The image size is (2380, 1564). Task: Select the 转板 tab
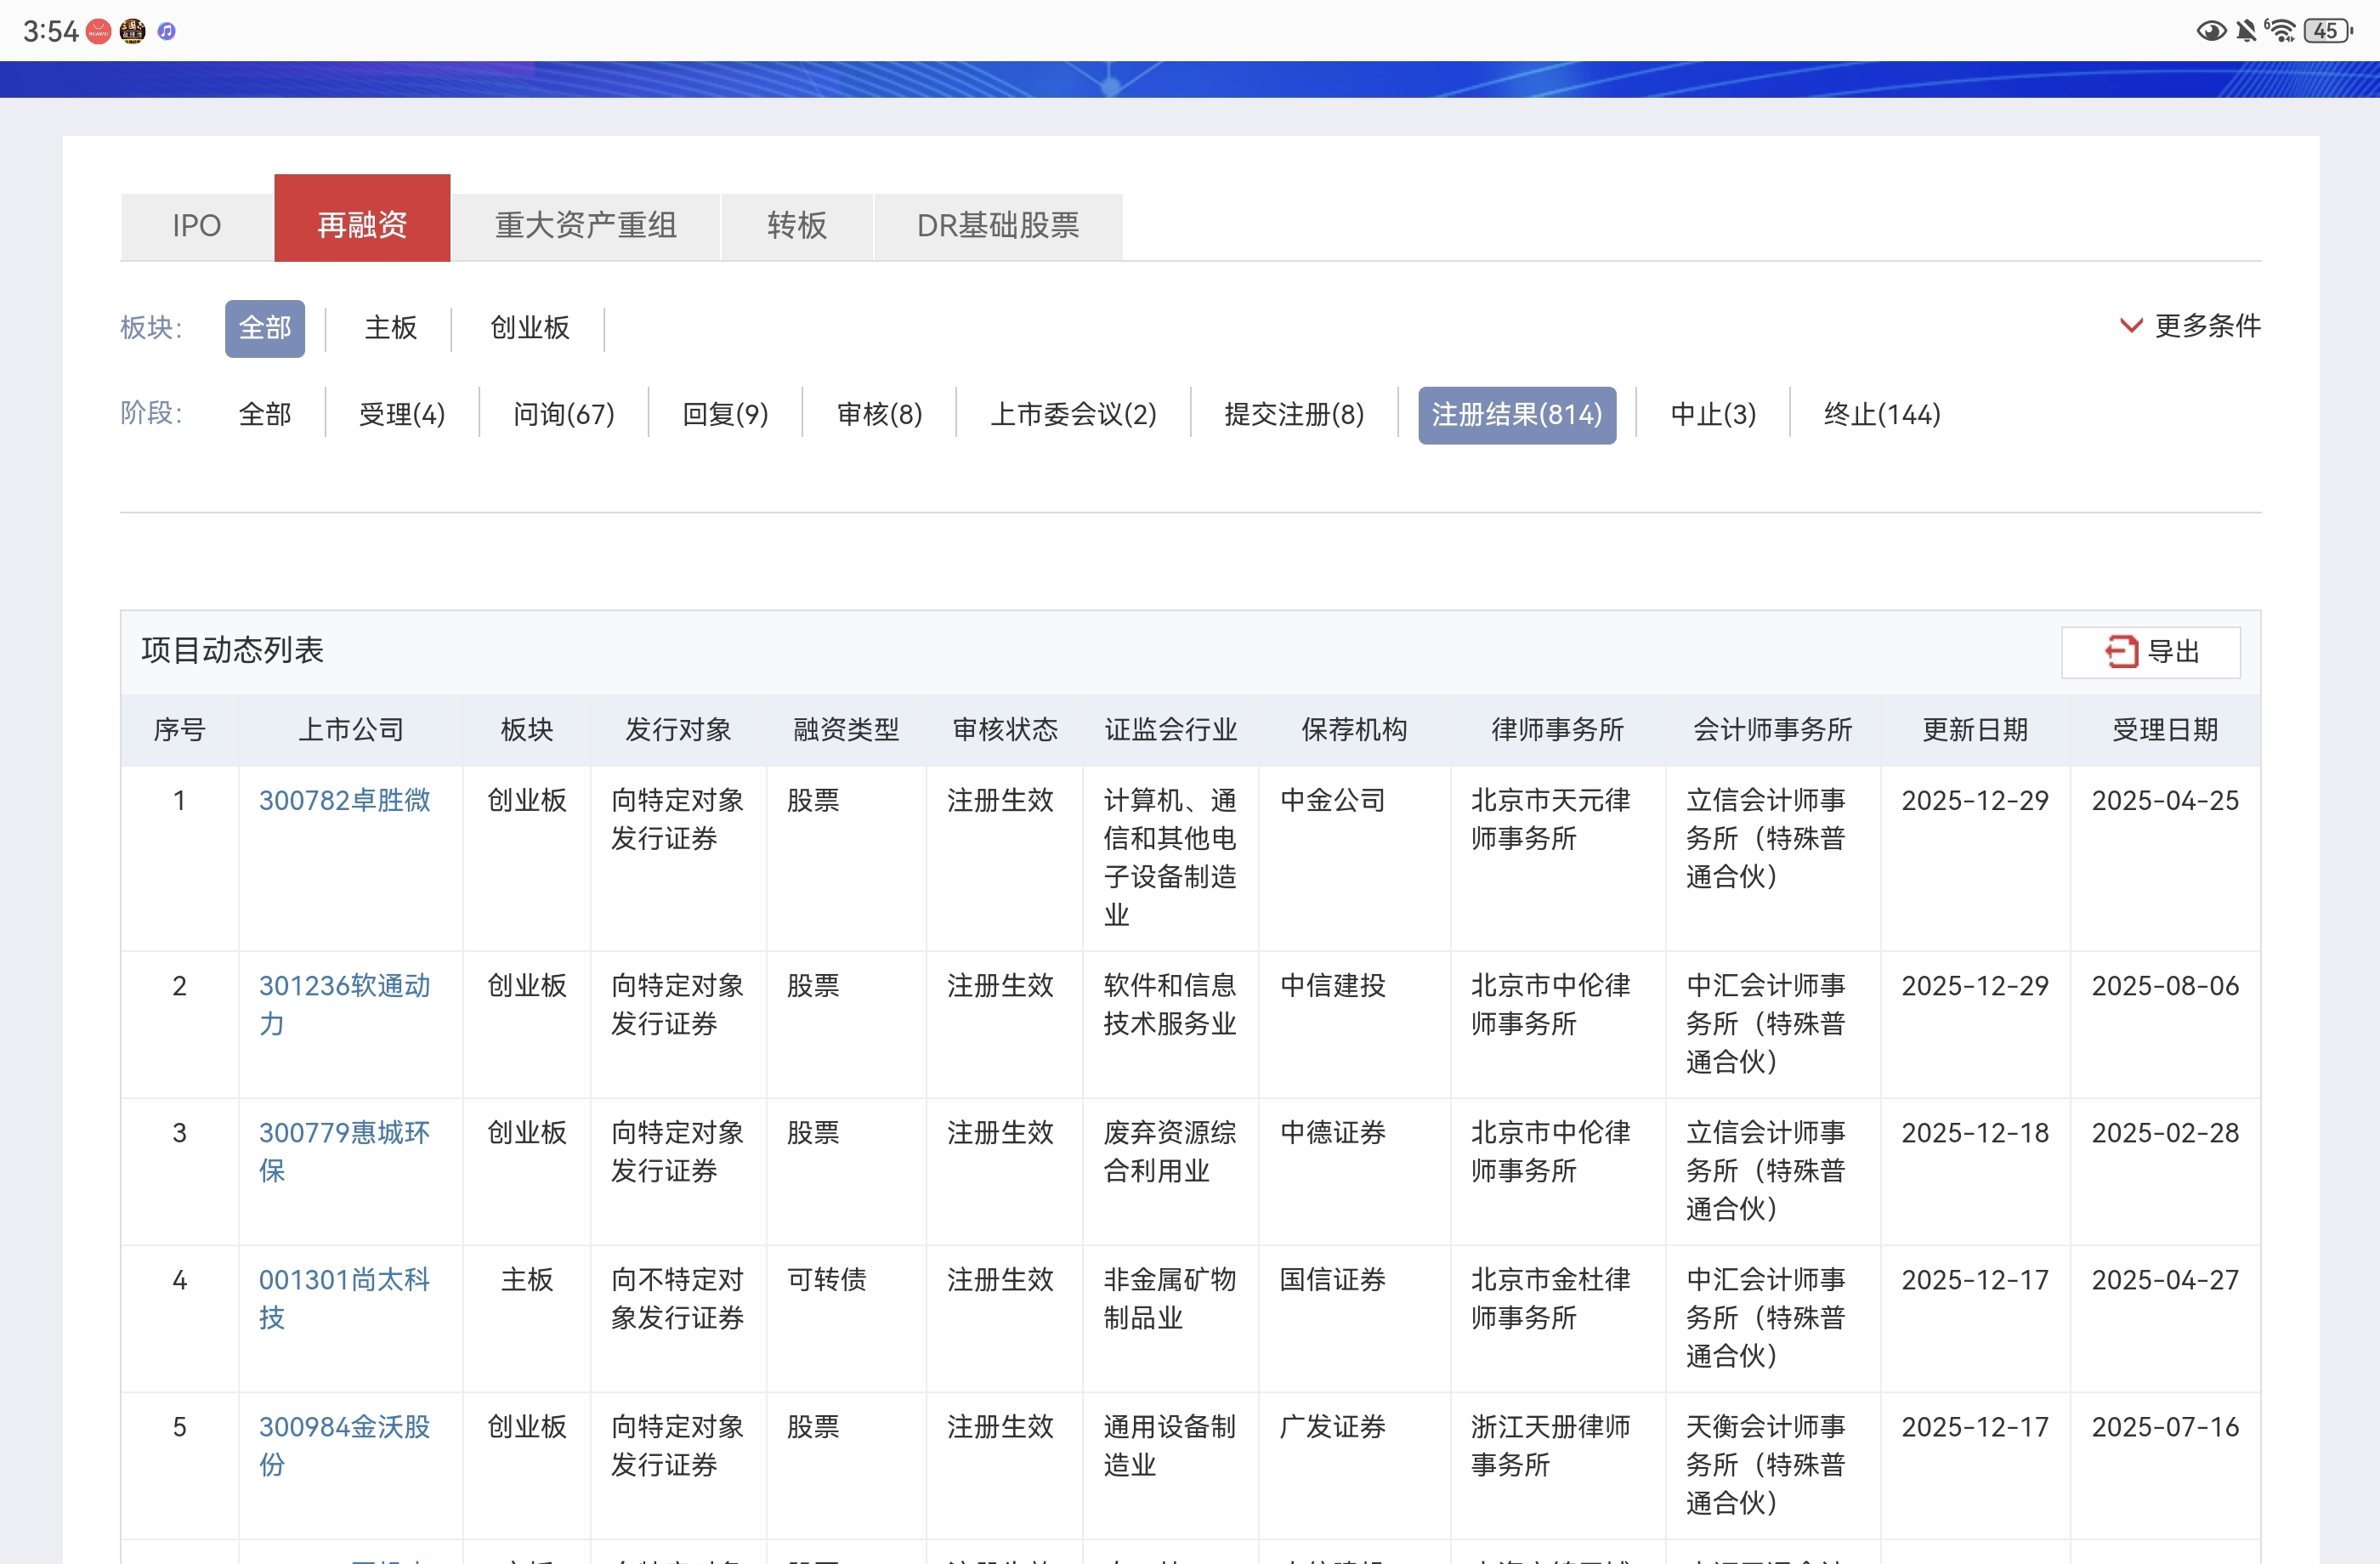pos(796,226)
